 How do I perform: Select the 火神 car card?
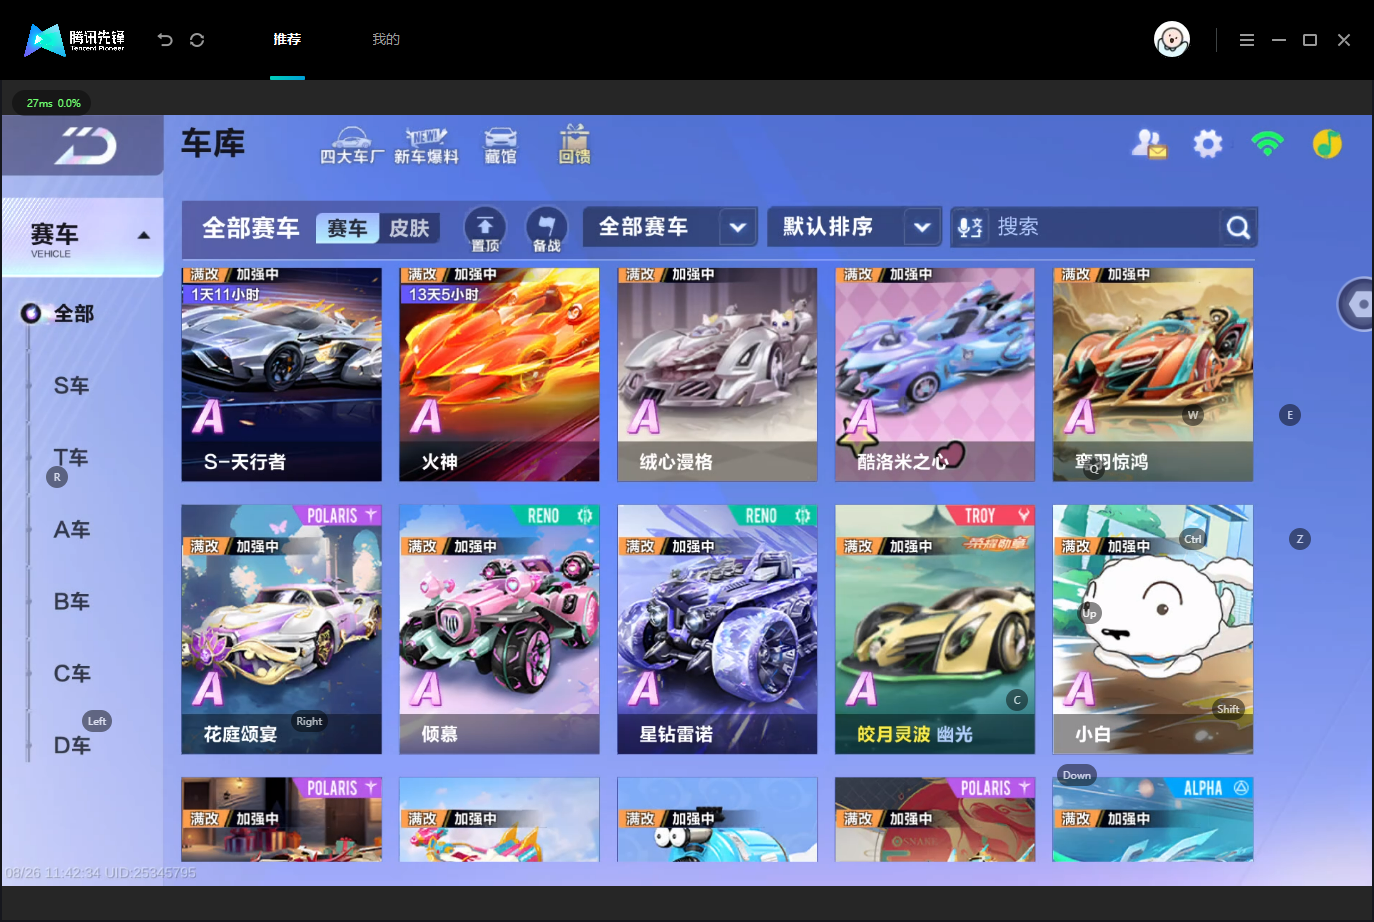pyautogui.click(x=499, y=374)
